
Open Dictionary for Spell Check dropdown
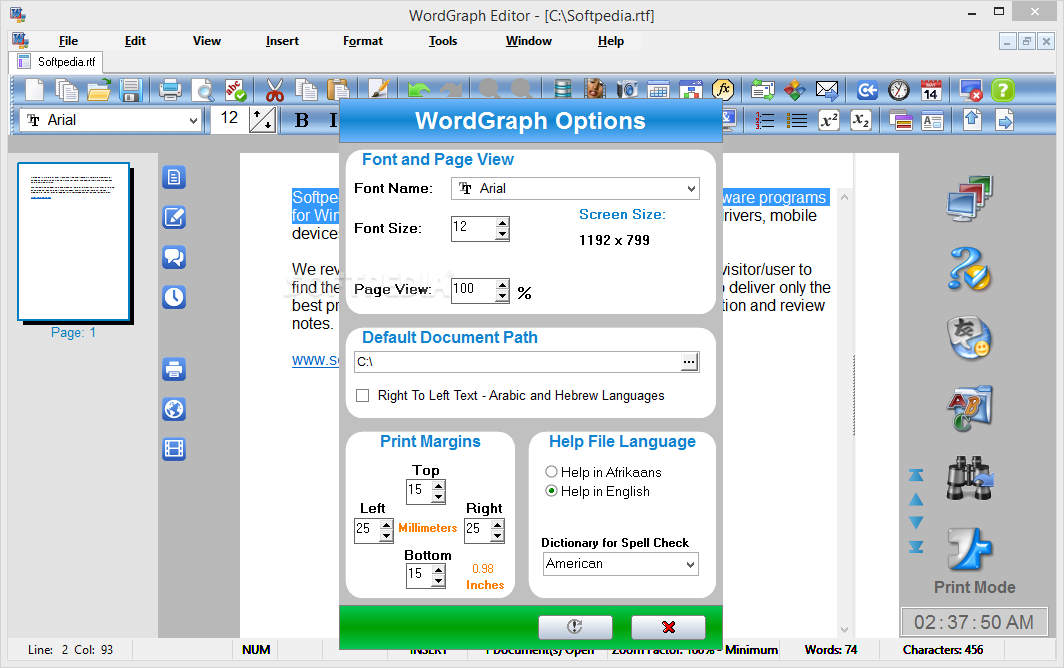point(690,564)
